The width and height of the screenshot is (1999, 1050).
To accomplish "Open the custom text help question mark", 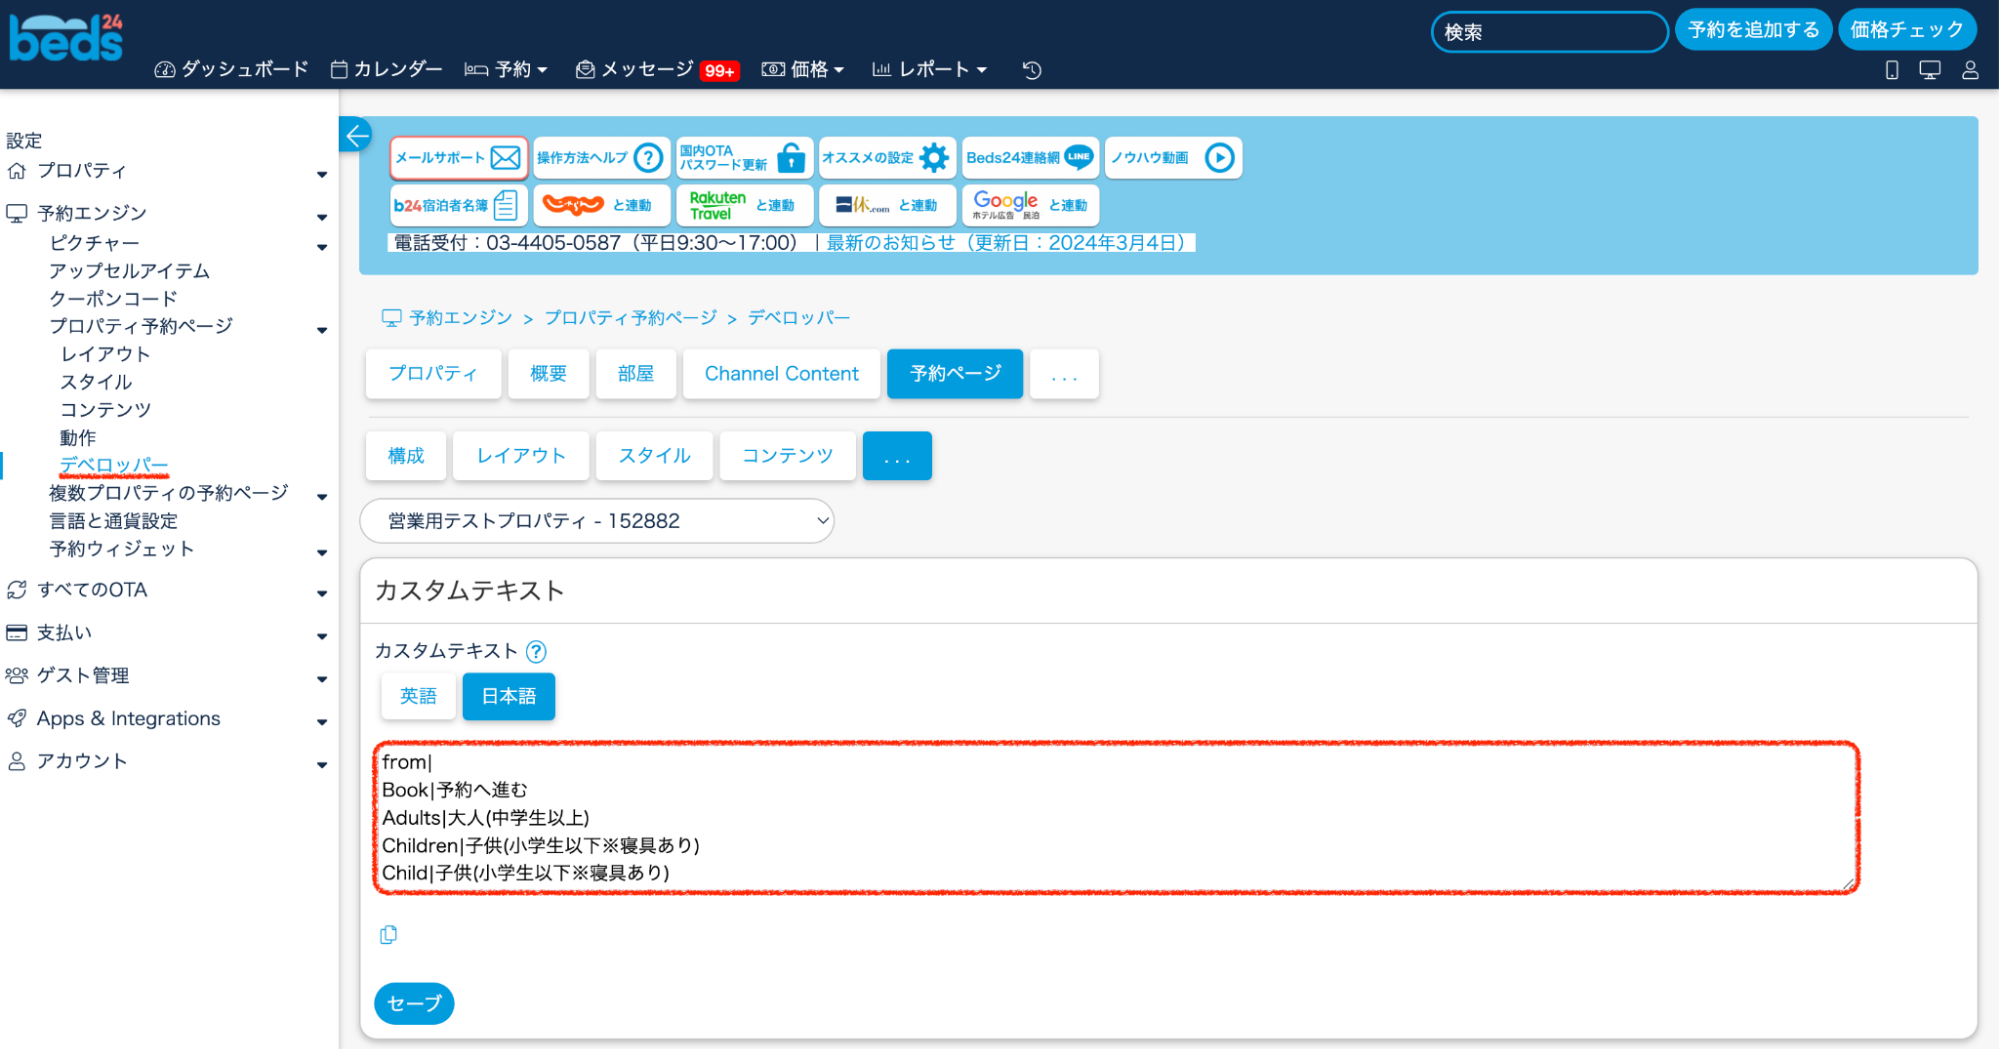I will pos(536,652).
